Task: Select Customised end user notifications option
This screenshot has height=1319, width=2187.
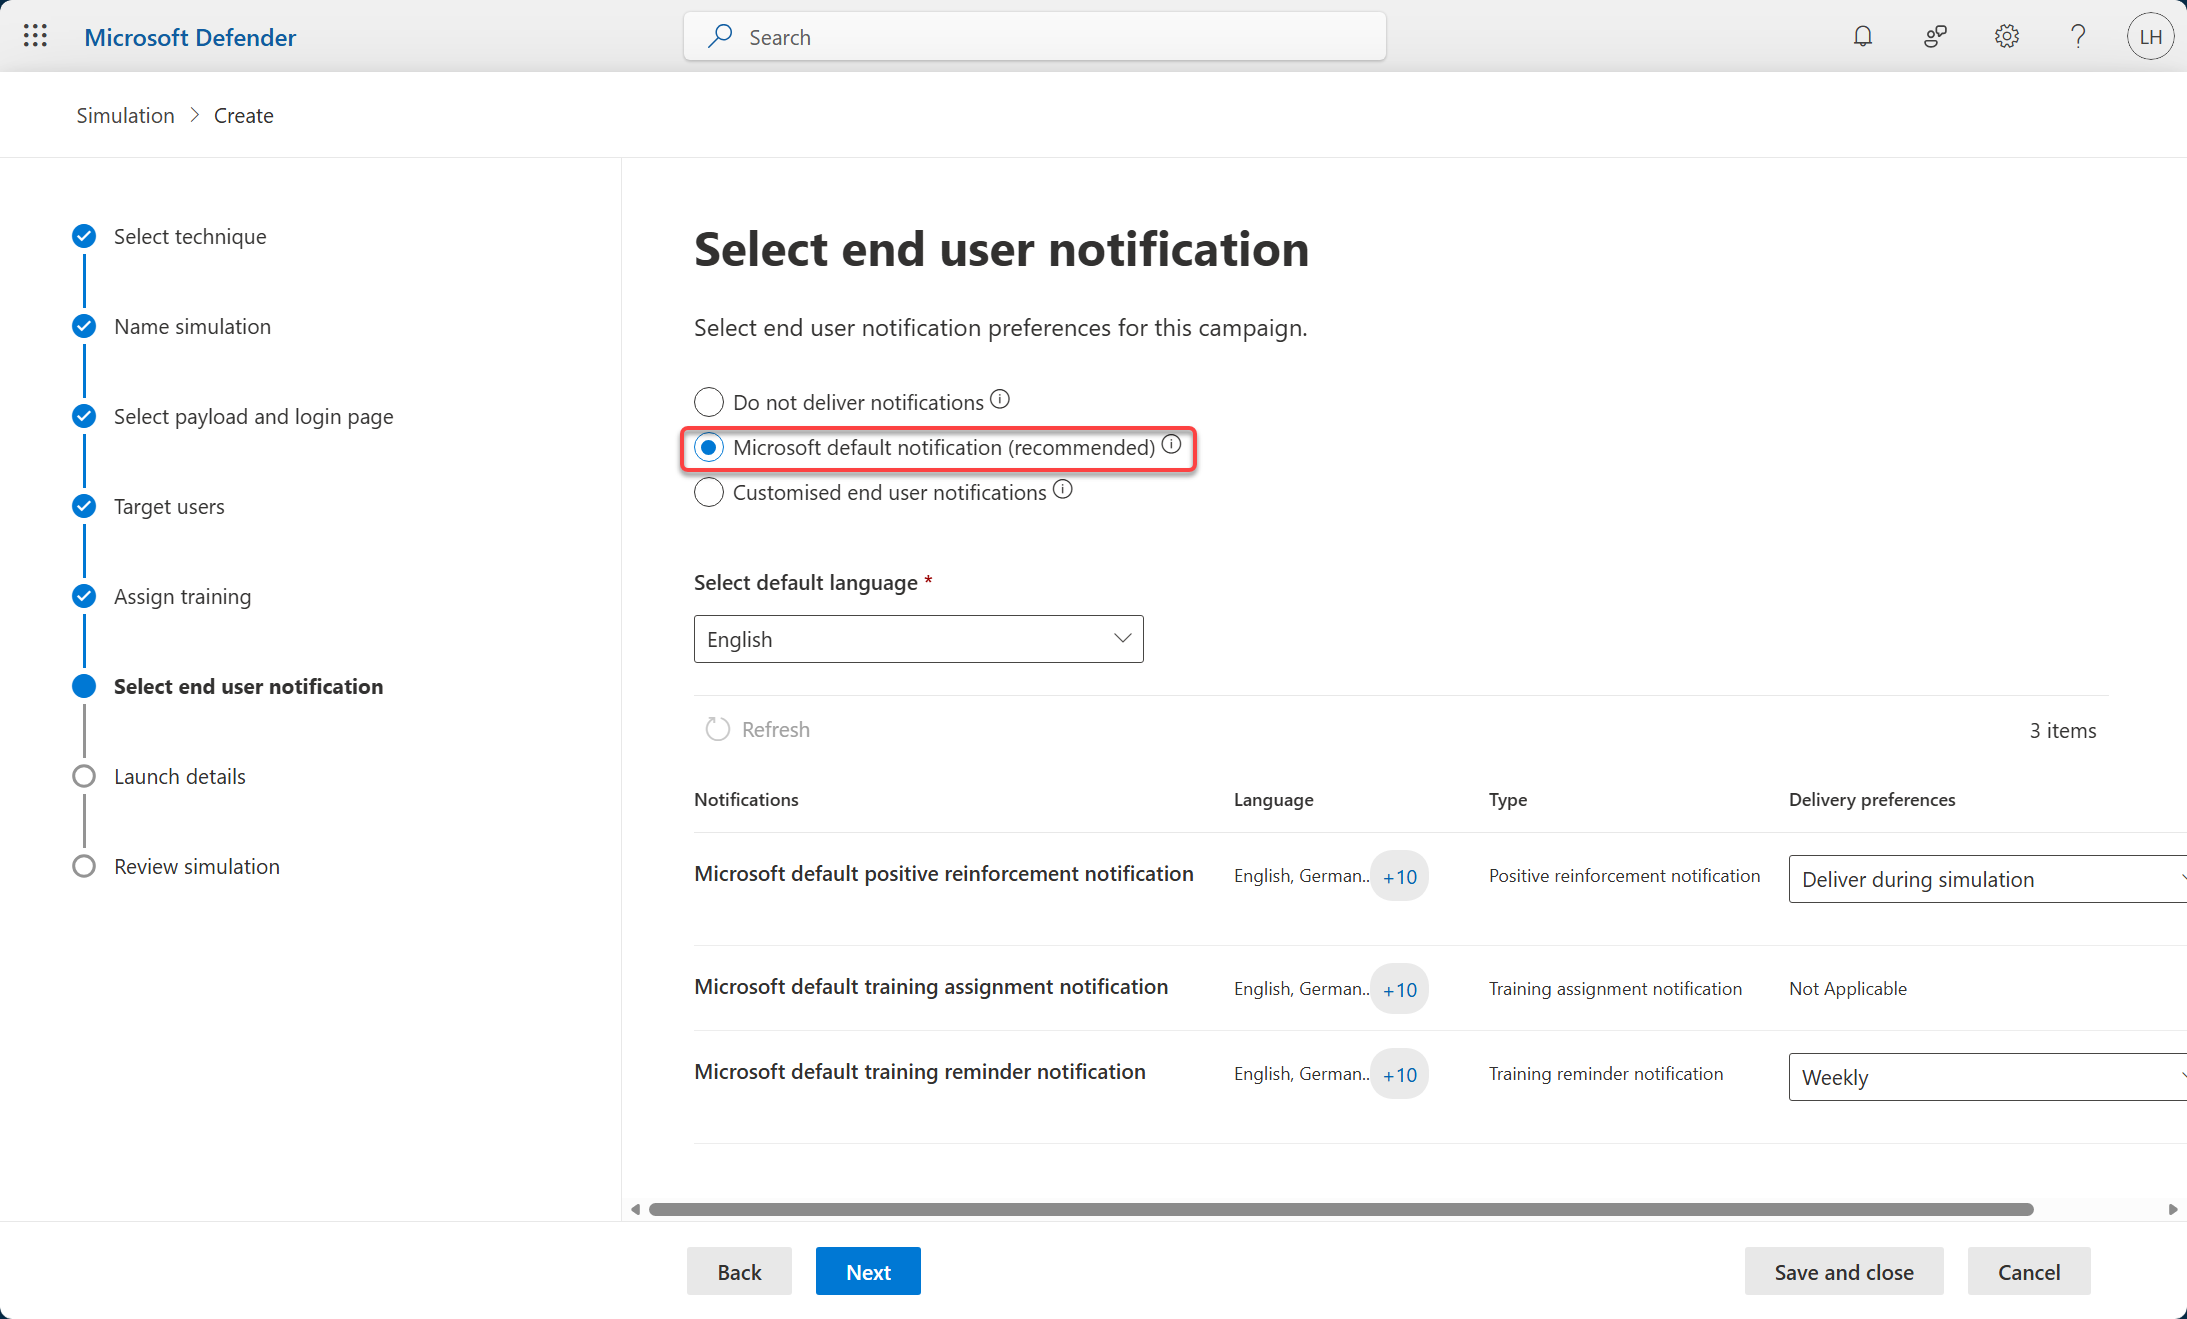Action: point(709,492)
